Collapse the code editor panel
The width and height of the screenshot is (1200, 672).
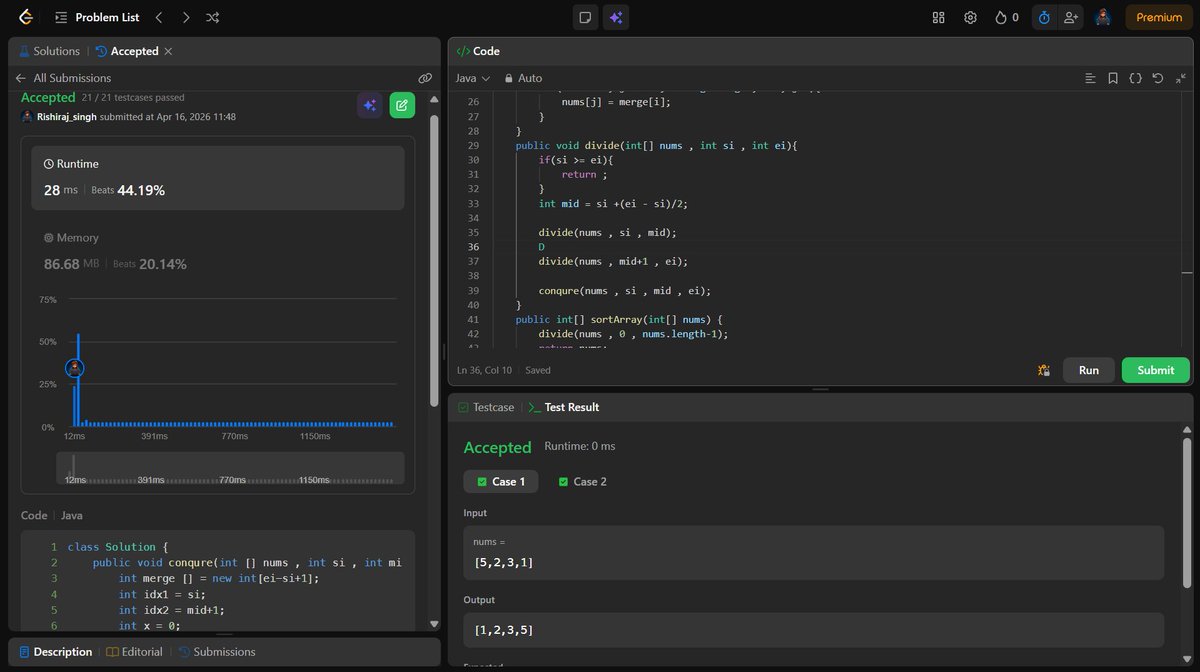click(x=1183, y=77)
